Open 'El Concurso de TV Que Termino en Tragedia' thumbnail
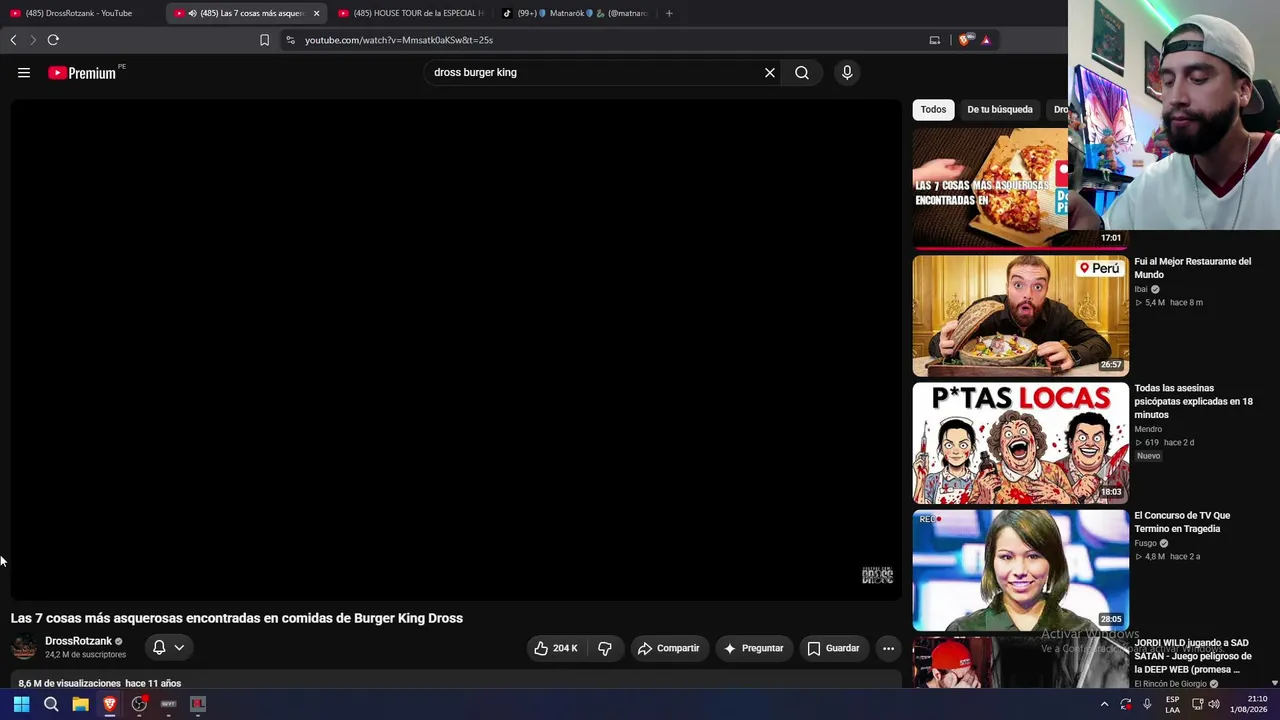This screenshot has width=1280, height=720. (1021, 570)
